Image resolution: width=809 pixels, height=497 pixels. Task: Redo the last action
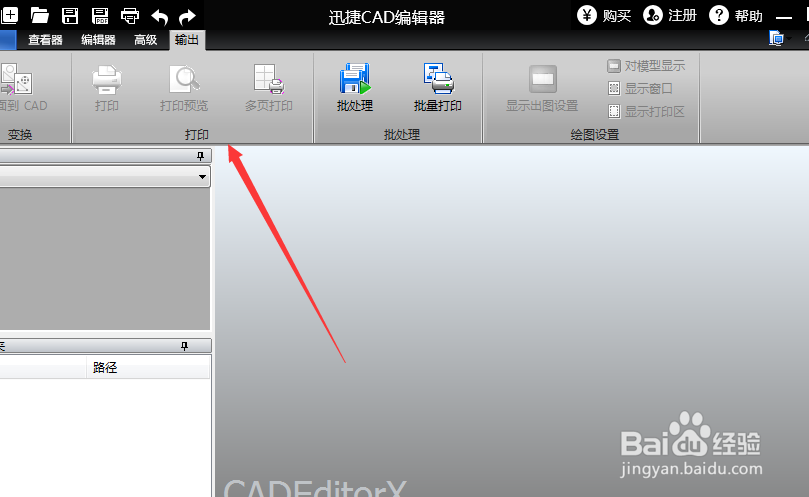[187, 17]
